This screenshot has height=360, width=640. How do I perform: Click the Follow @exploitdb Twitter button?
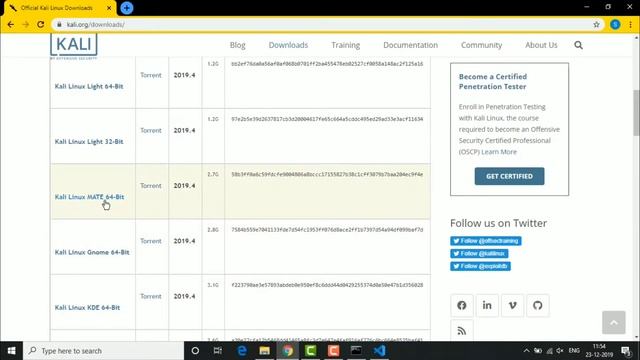point(480,266)
